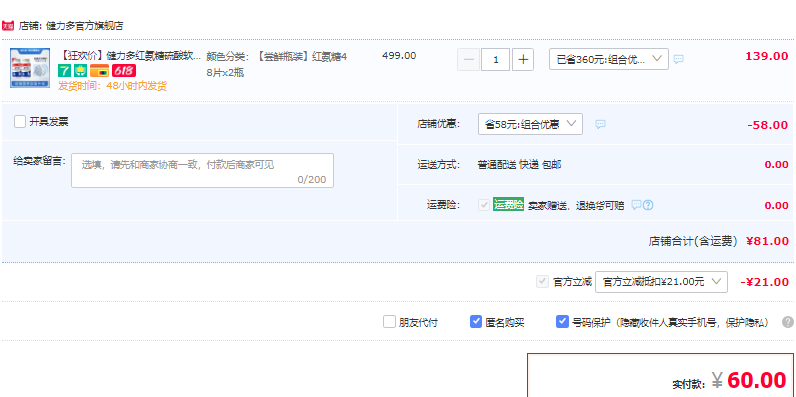
Task: Click the quantity input field
Action: [x=495, y=60]
